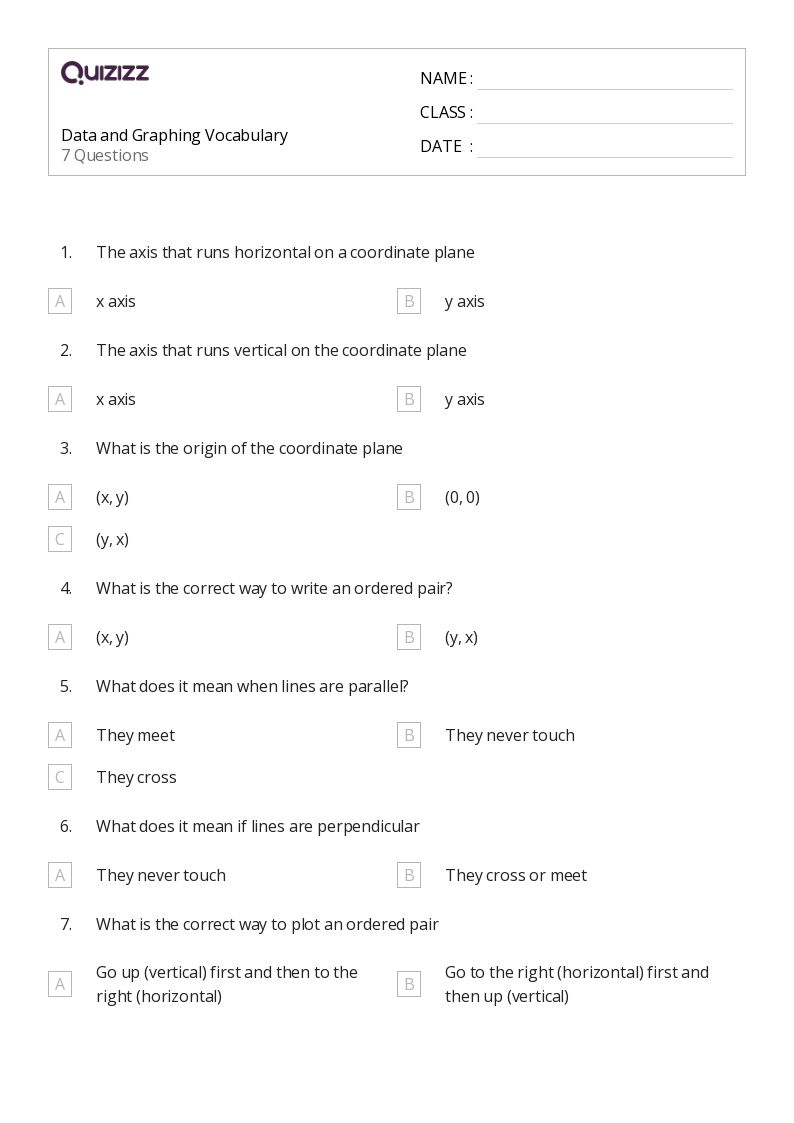
Task: Check box A for question 1 x axis
Action: (x=60, y=301)
